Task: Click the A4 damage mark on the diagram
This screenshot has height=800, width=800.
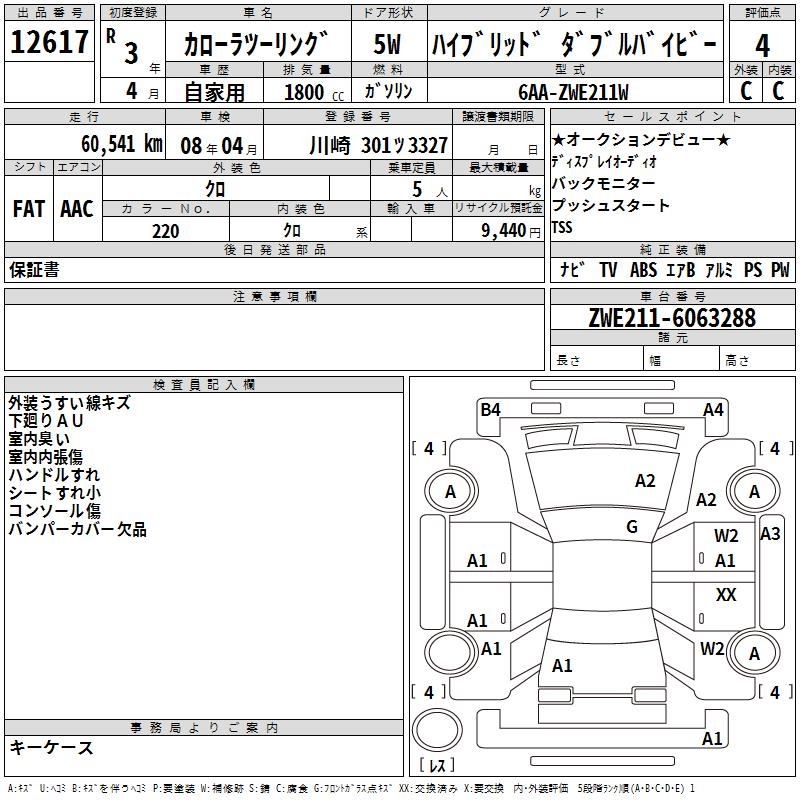Action: 713,409
